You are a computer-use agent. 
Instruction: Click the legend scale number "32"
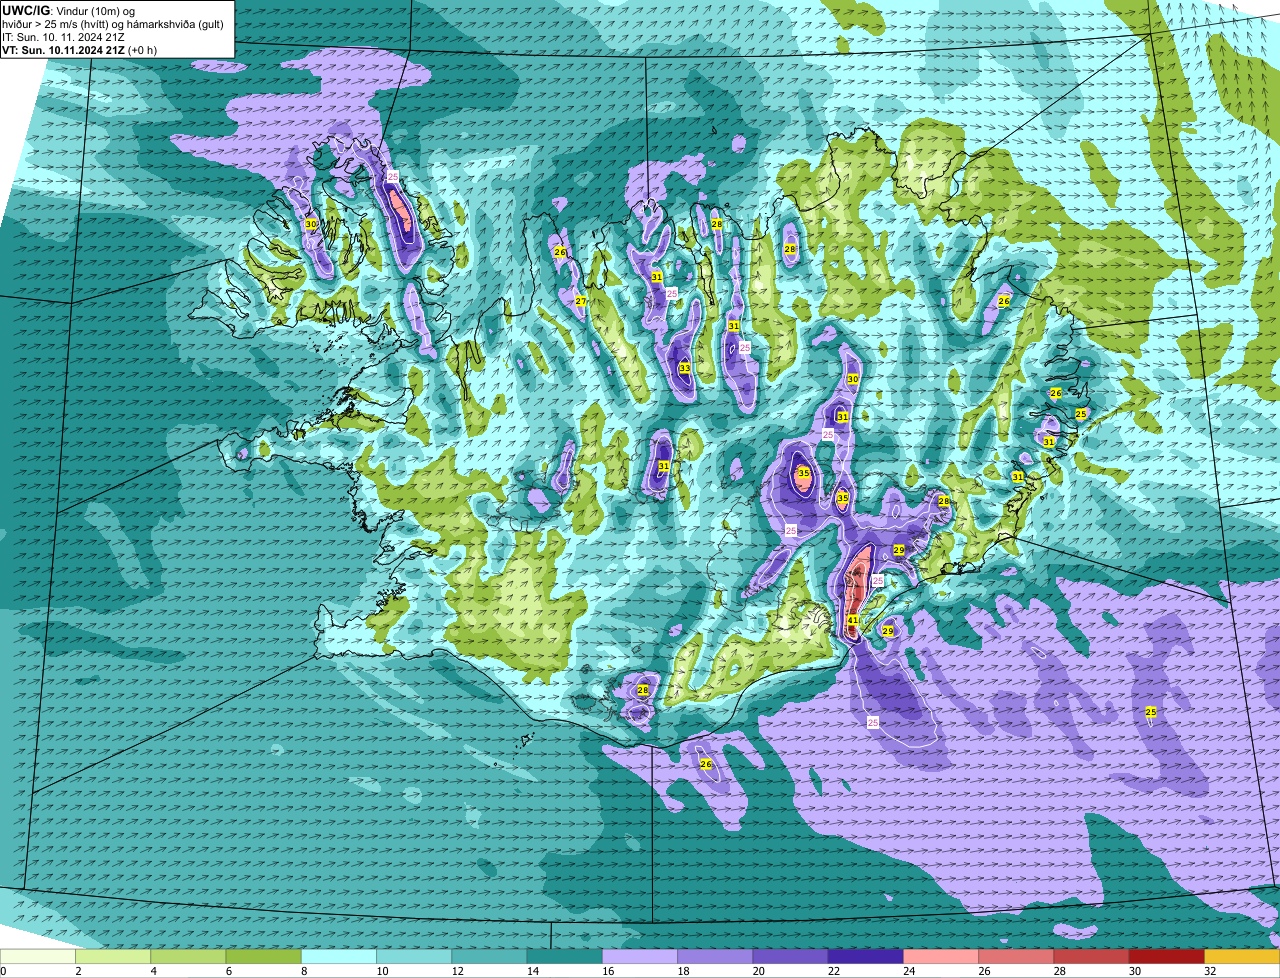(1210, 971)
